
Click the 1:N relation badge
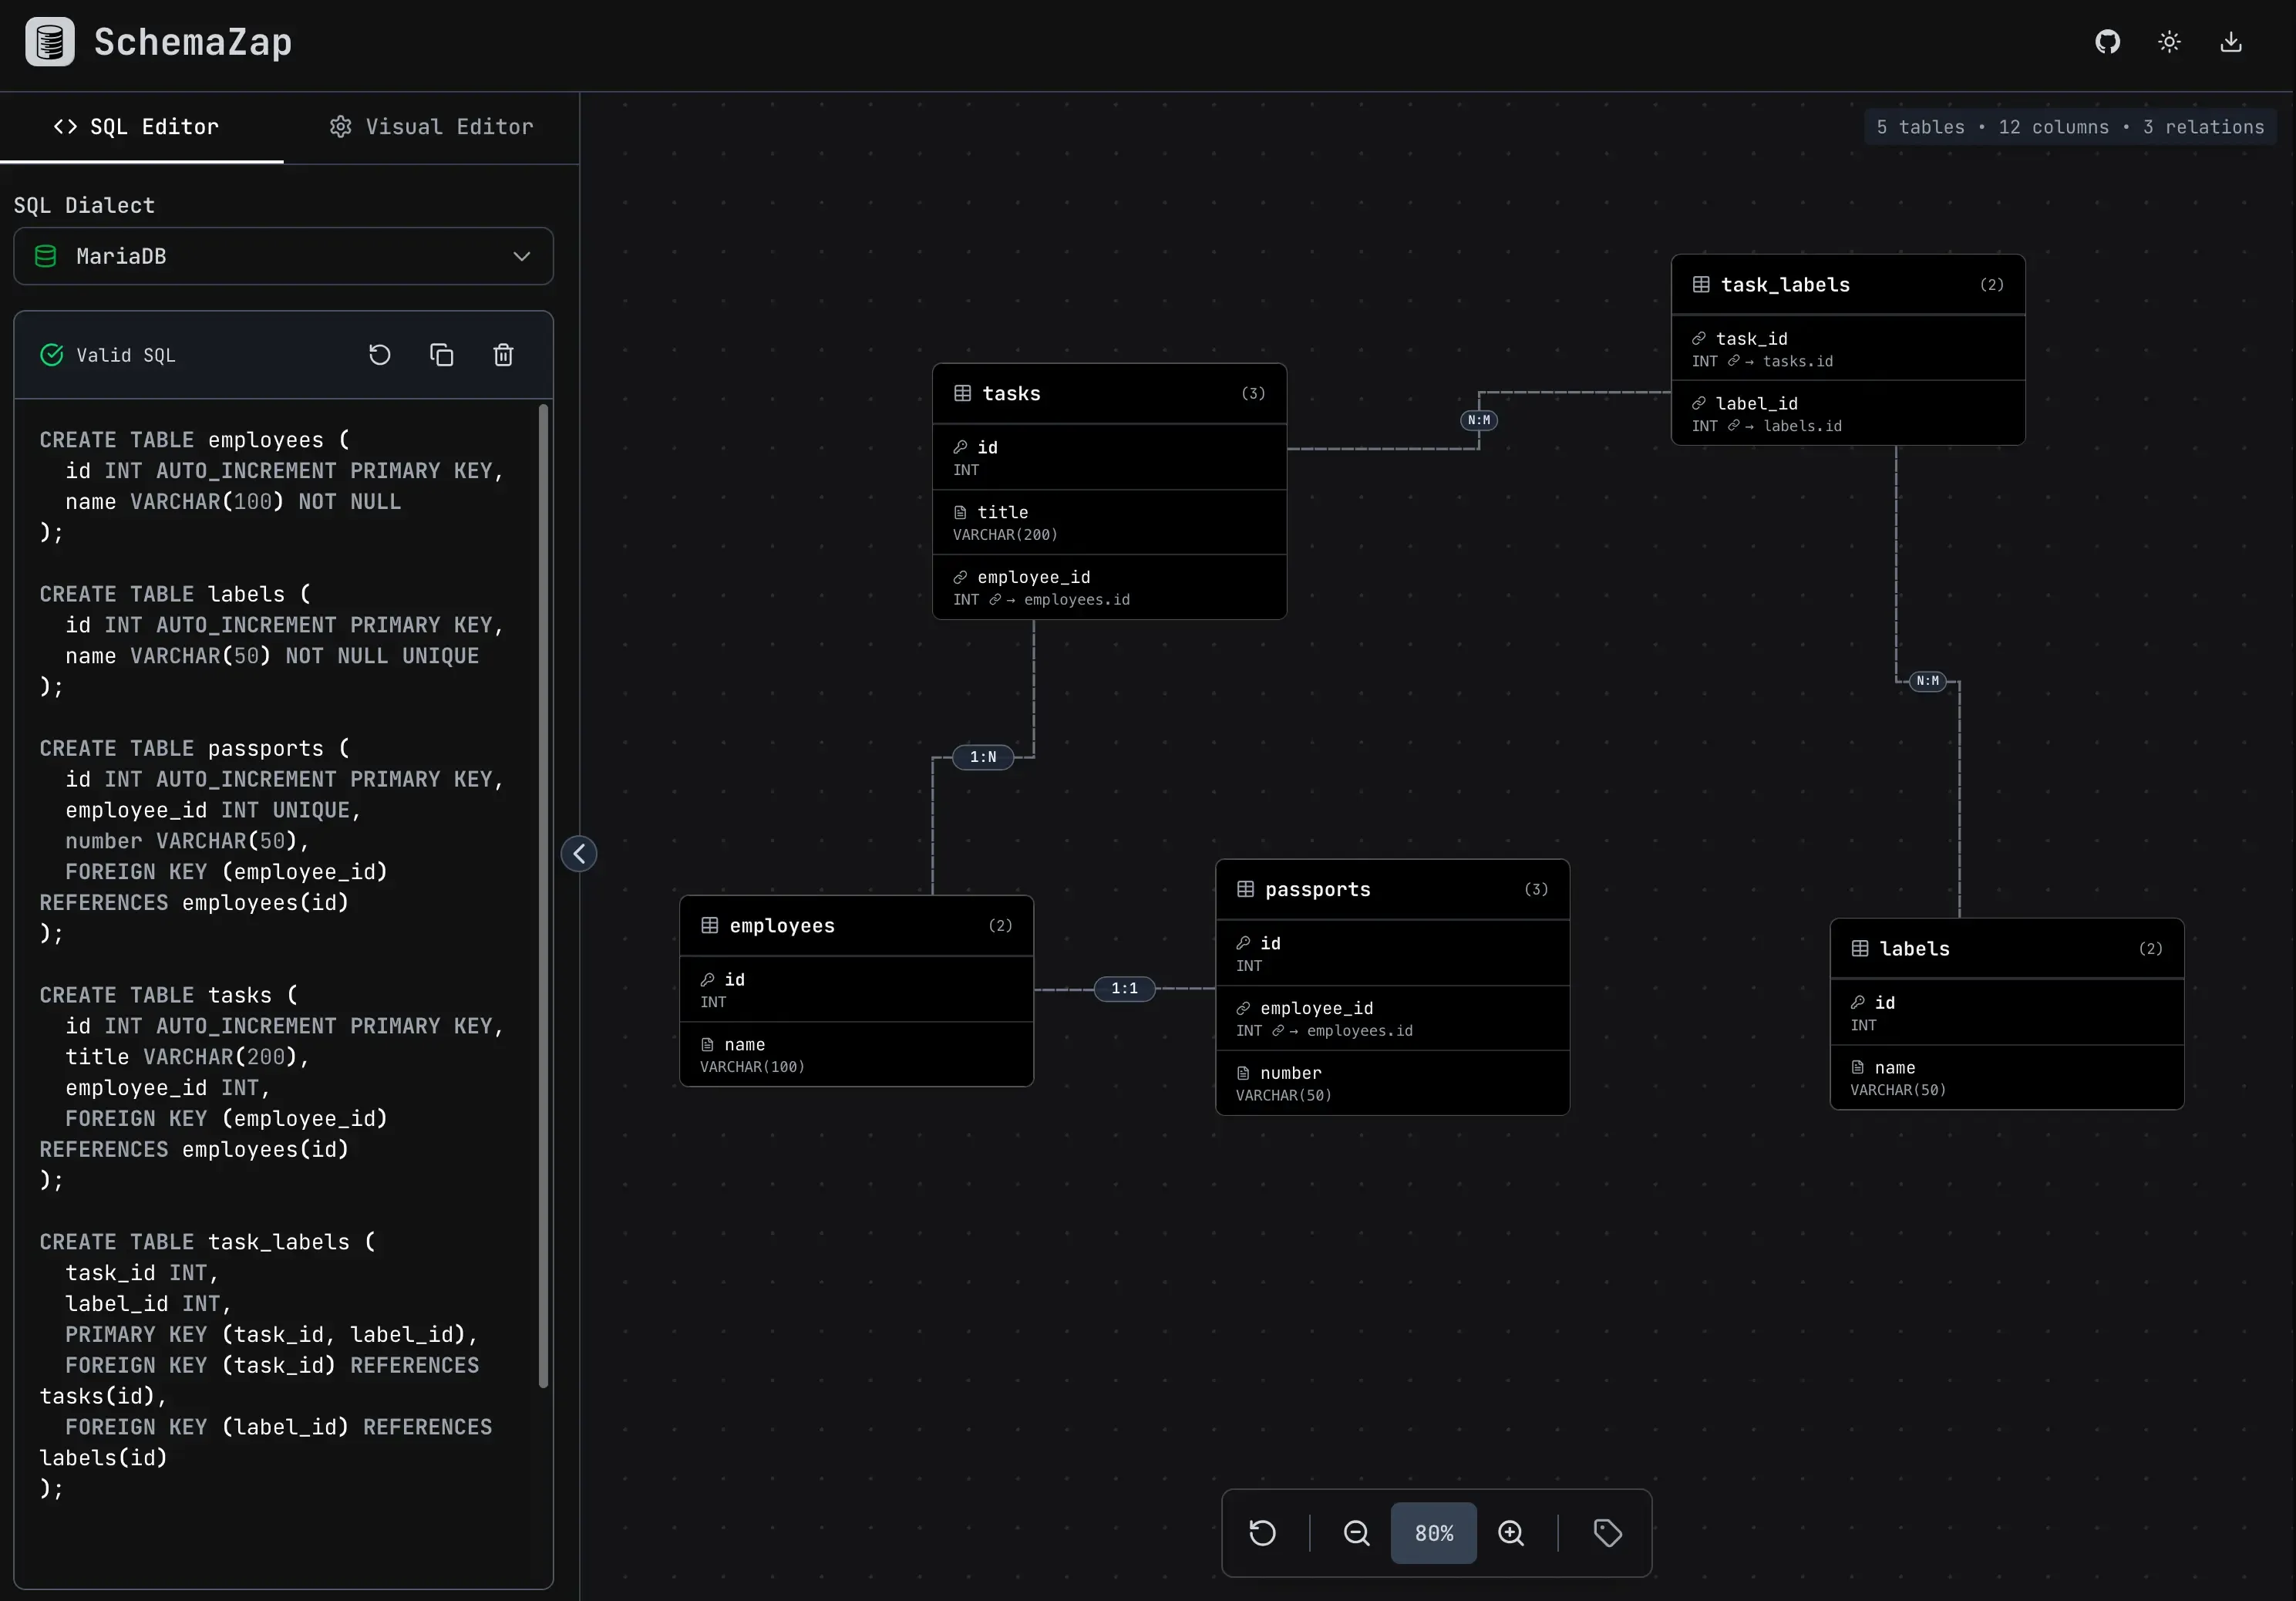pos(983,757)
